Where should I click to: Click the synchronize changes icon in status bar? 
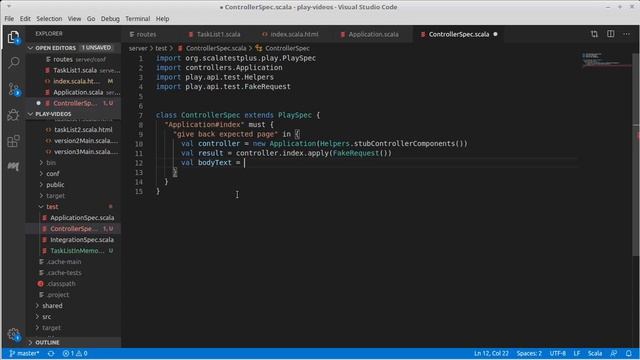pos(51,353)
